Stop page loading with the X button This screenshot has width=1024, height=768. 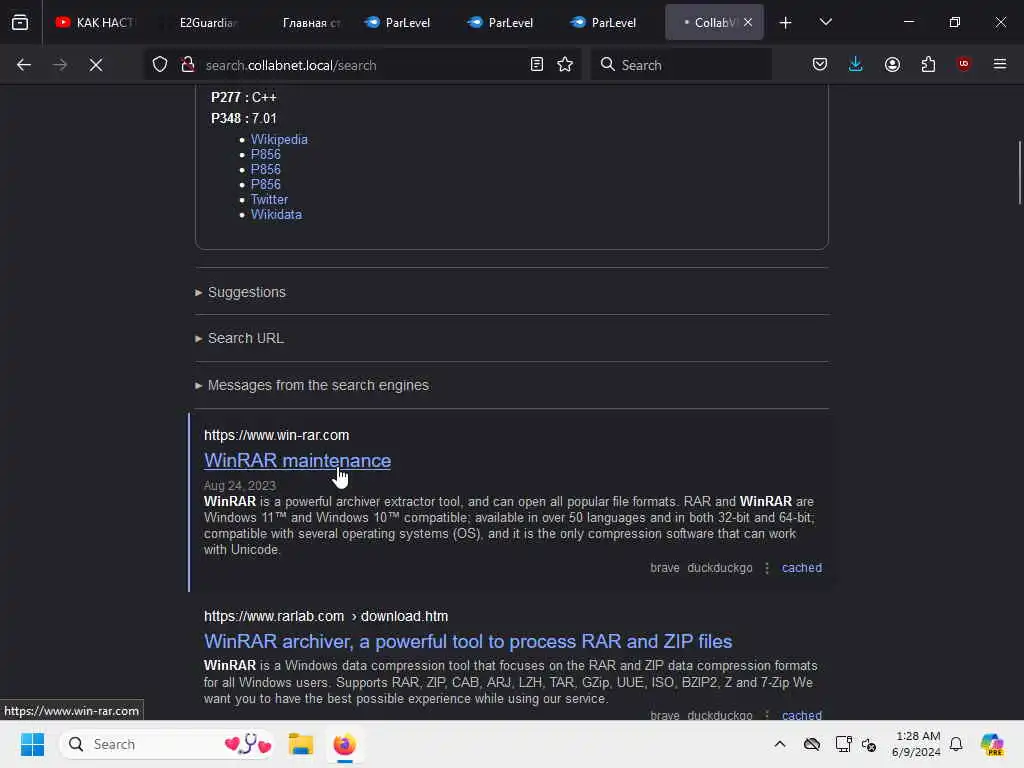pyautogui.click(x=96, y=65)
